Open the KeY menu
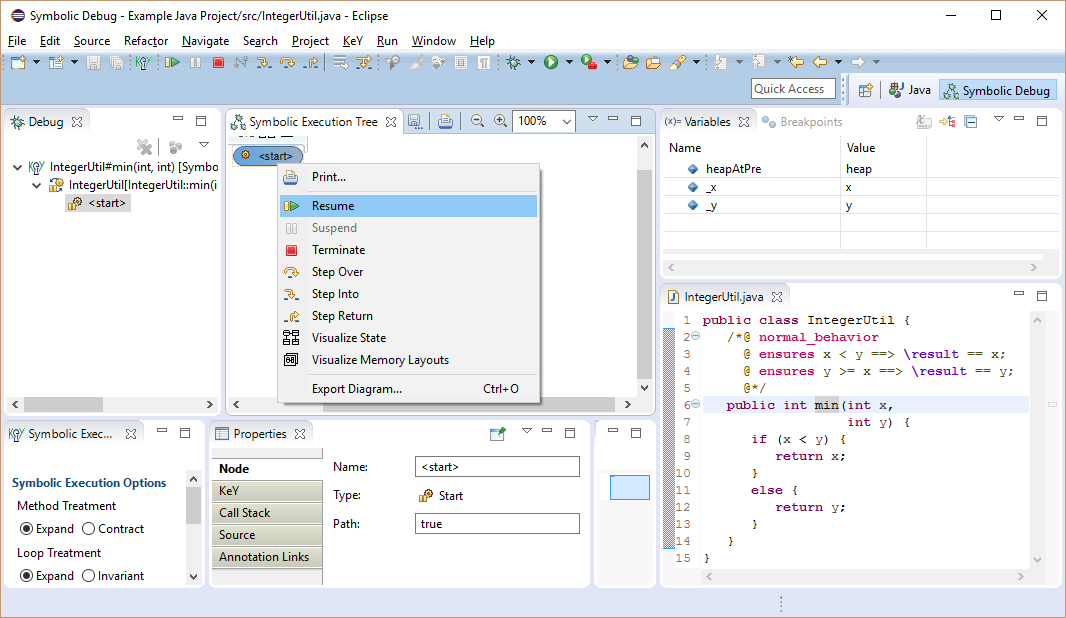Screen dimensions: 1066x618 click(x=353, y=41)
